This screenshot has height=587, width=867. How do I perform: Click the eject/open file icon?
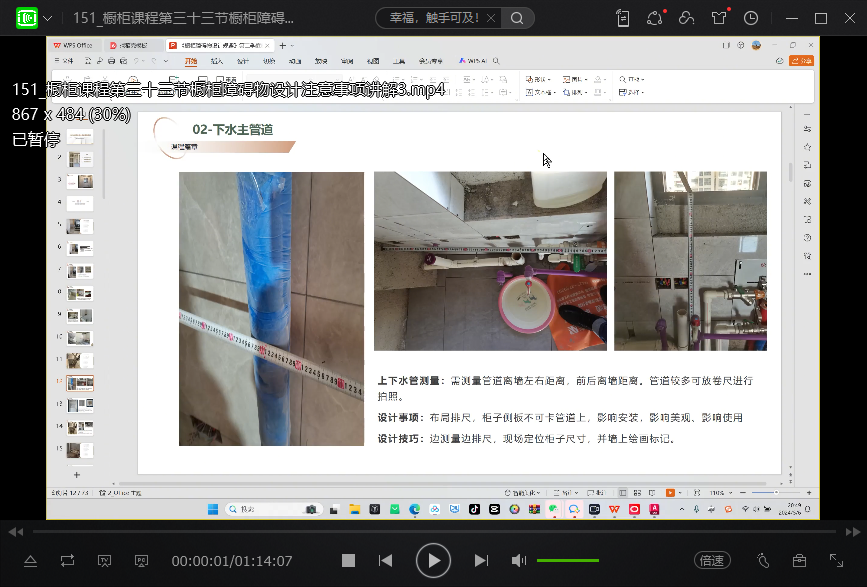[x=30, y=561]
